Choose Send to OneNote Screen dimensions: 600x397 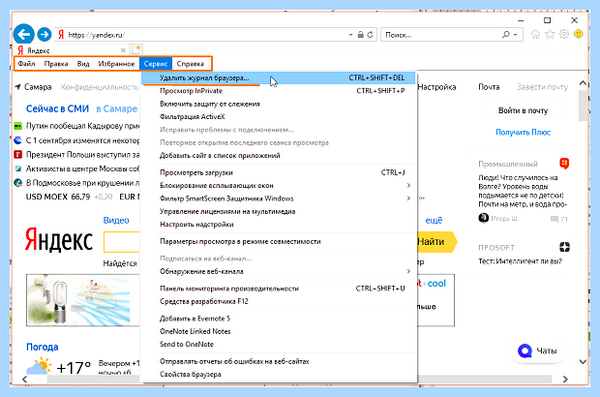coord(278,344)
